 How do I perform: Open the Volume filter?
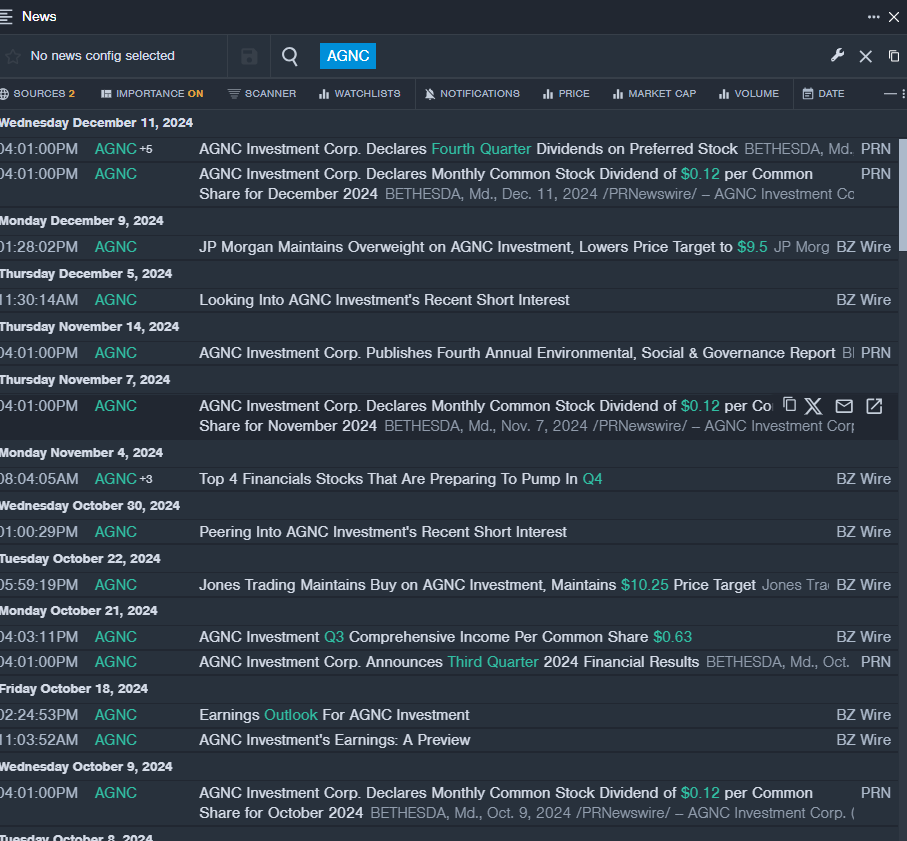tap(749, 94)
